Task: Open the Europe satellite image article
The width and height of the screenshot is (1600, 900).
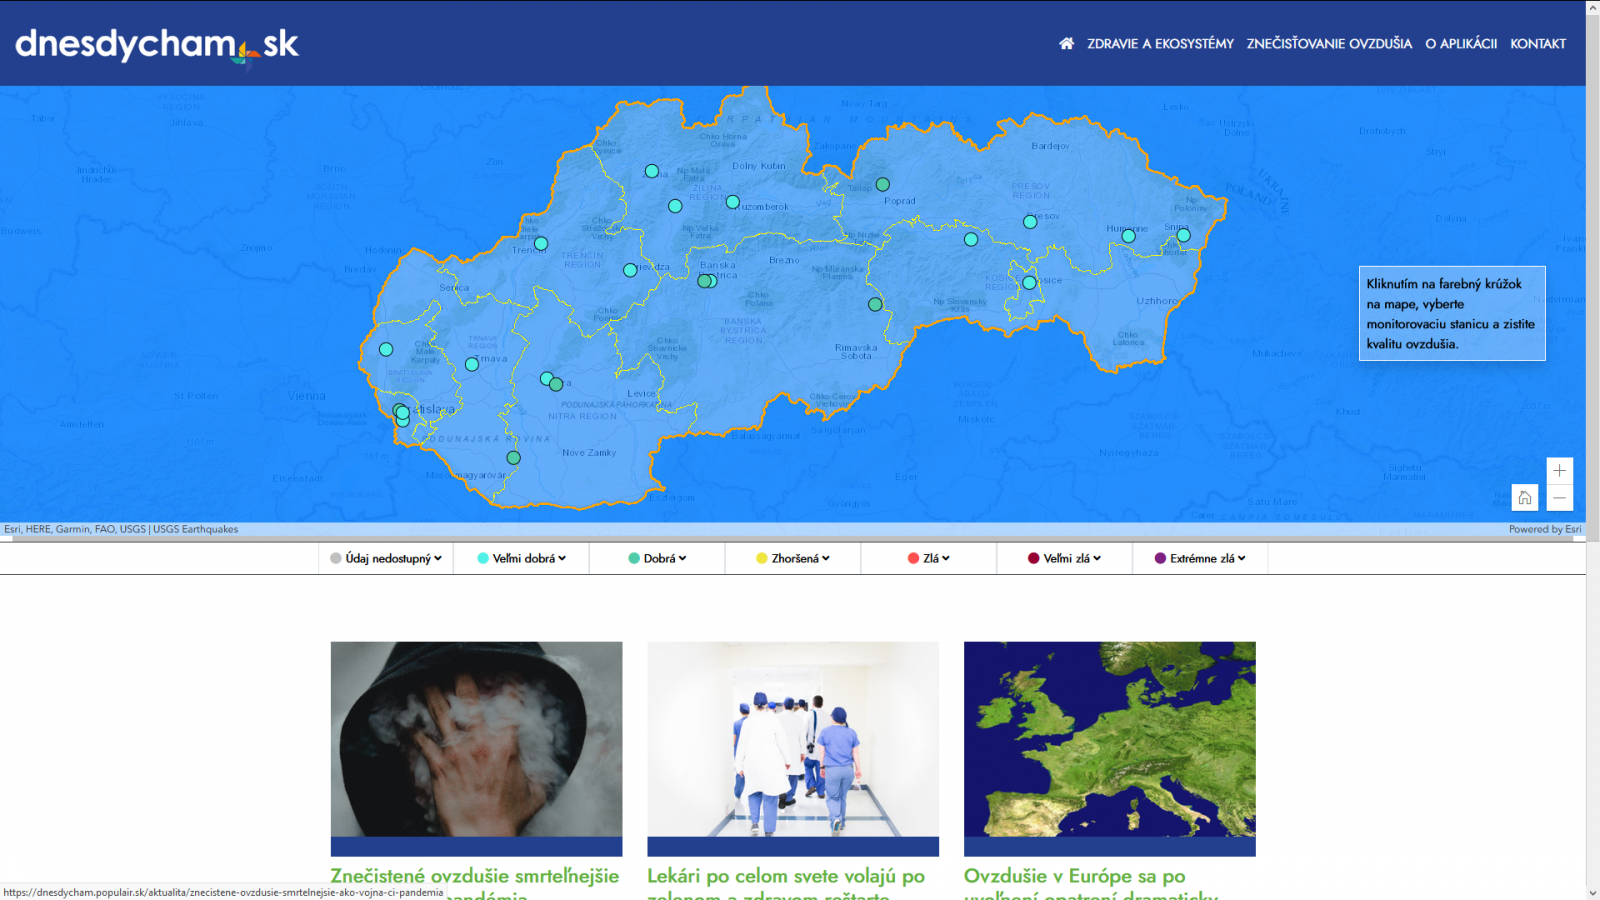Action: click(1109, 739)
